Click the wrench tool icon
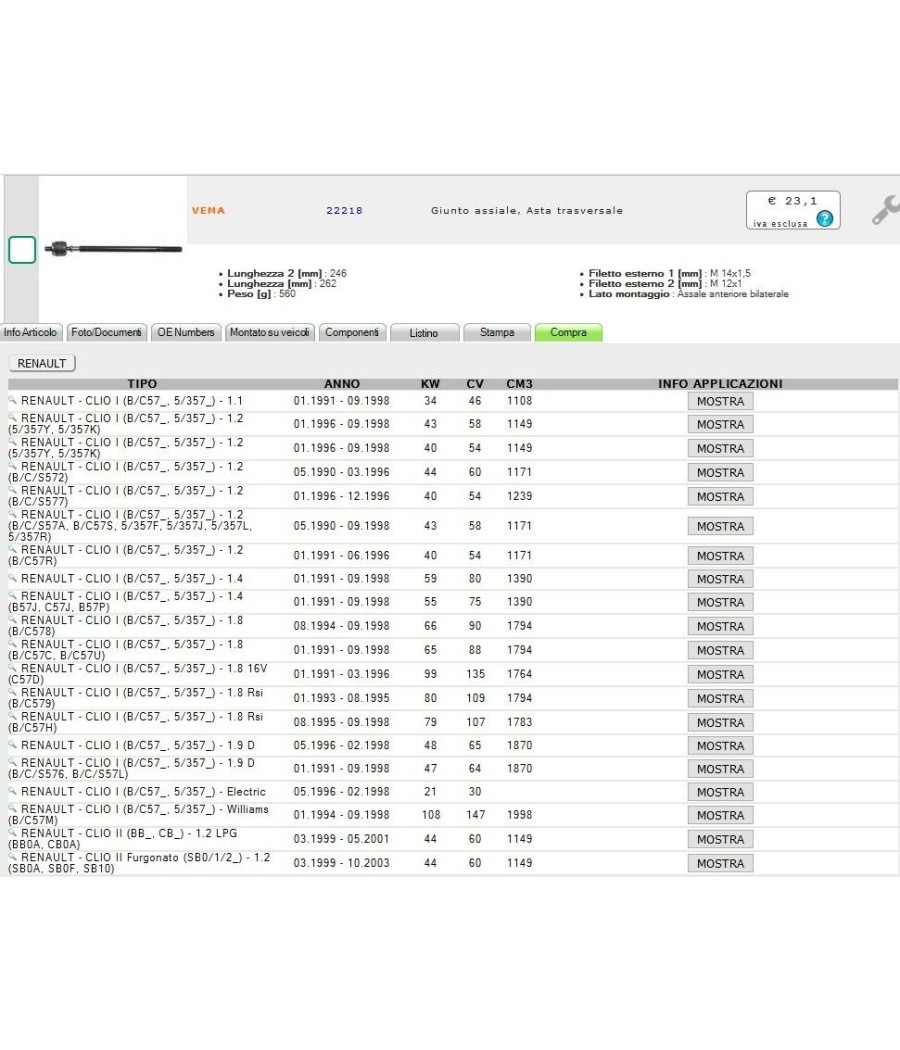The height and width of the screenshot is (1050, 900). (885, 209)
